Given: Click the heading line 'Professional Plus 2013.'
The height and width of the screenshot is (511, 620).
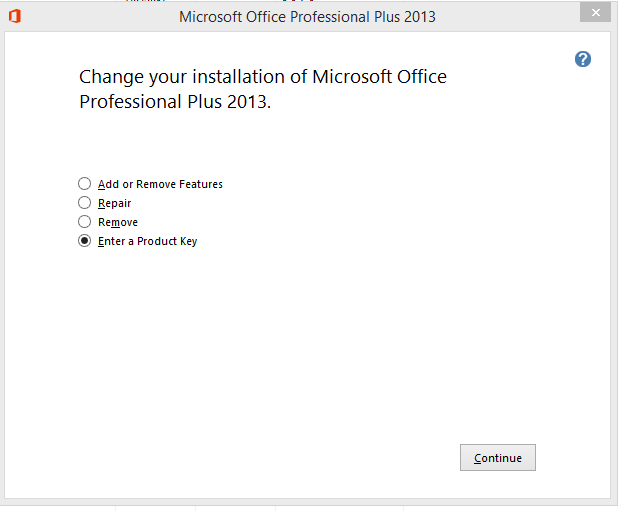Looking at the screenshot, I should 175,102.
